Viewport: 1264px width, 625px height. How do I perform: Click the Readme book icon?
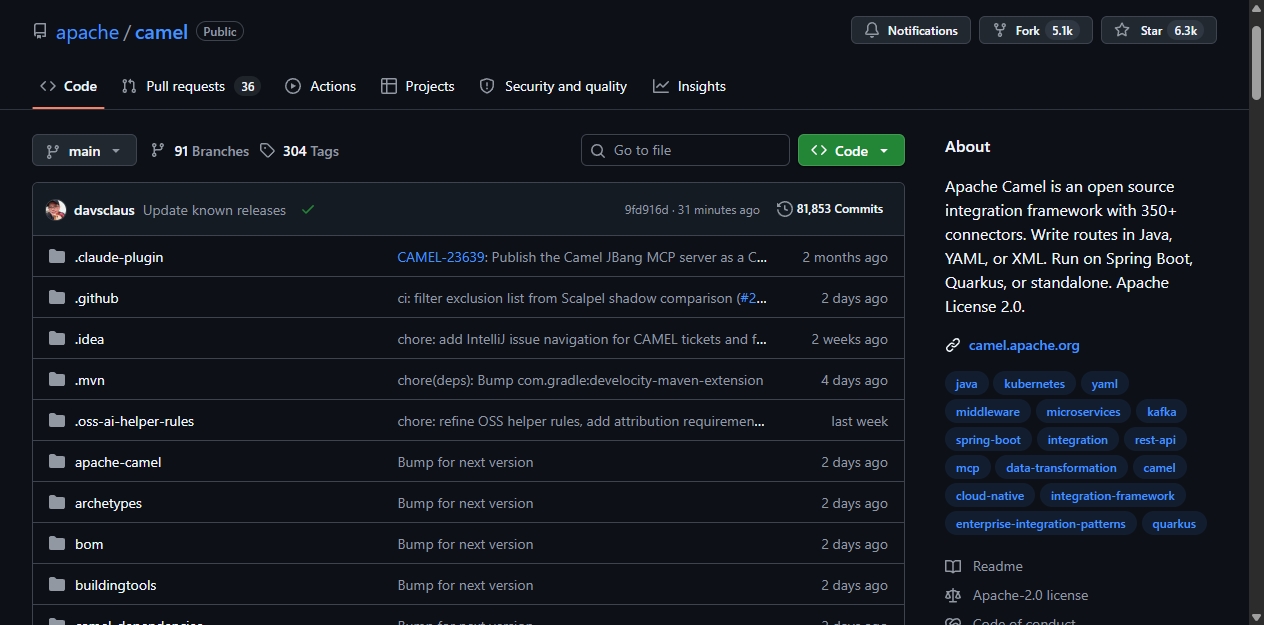[x=953, y=567]
